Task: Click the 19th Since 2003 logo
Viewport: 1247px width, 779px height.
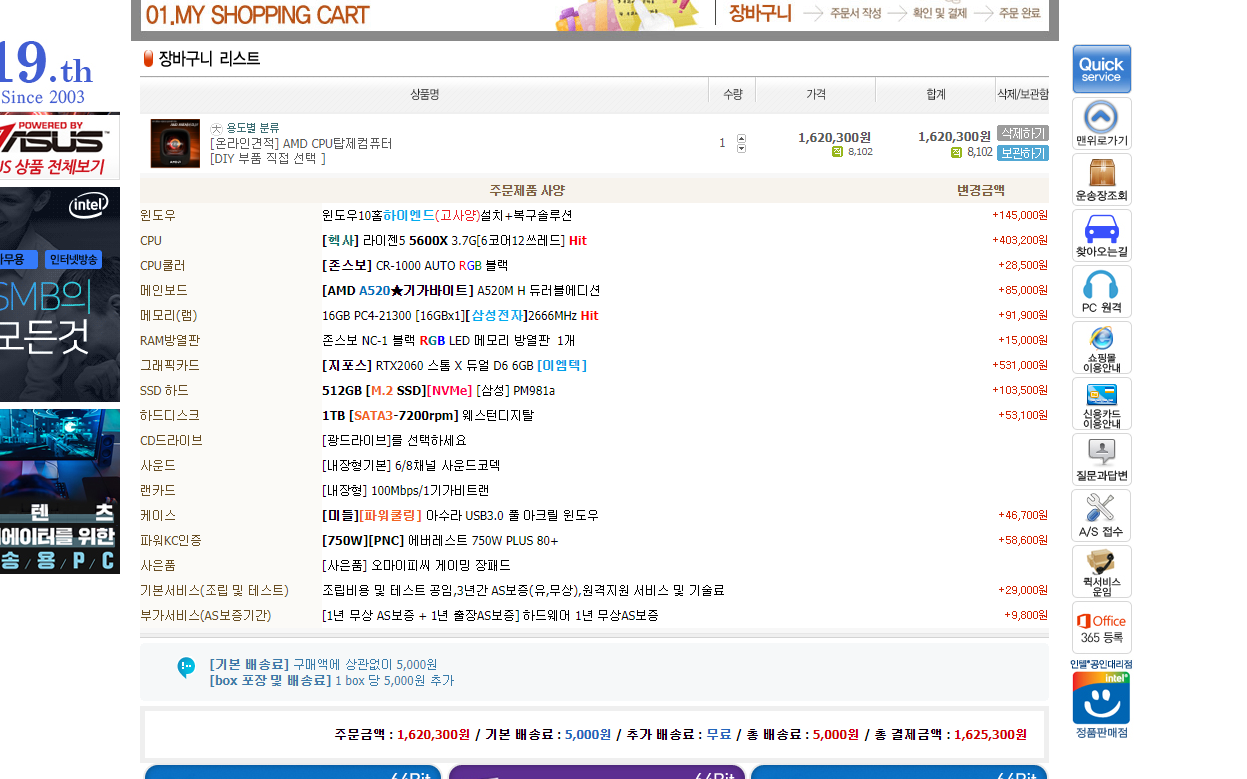Action: pos(46,72)
